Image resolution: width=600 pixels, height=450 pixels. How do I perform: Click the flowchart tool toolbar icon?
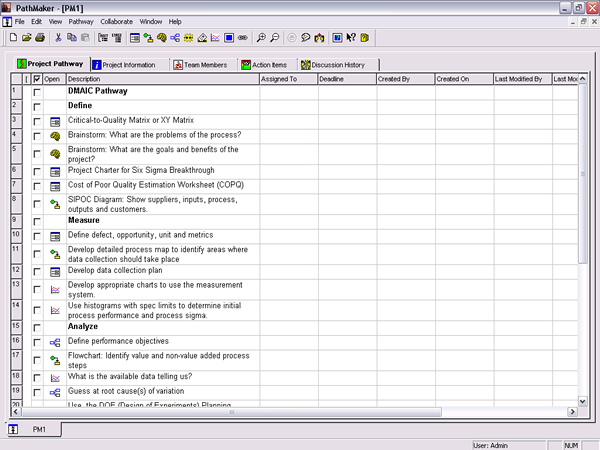tap(148, 38)
